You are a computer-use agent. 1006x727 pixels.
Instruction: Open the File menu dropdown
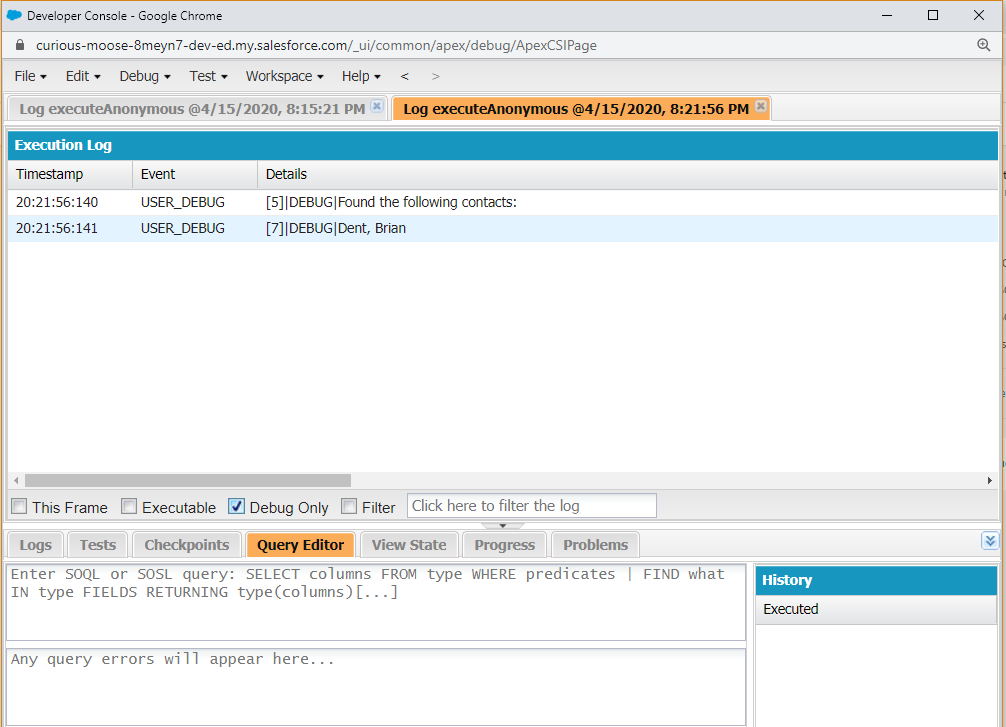(30, 76)
